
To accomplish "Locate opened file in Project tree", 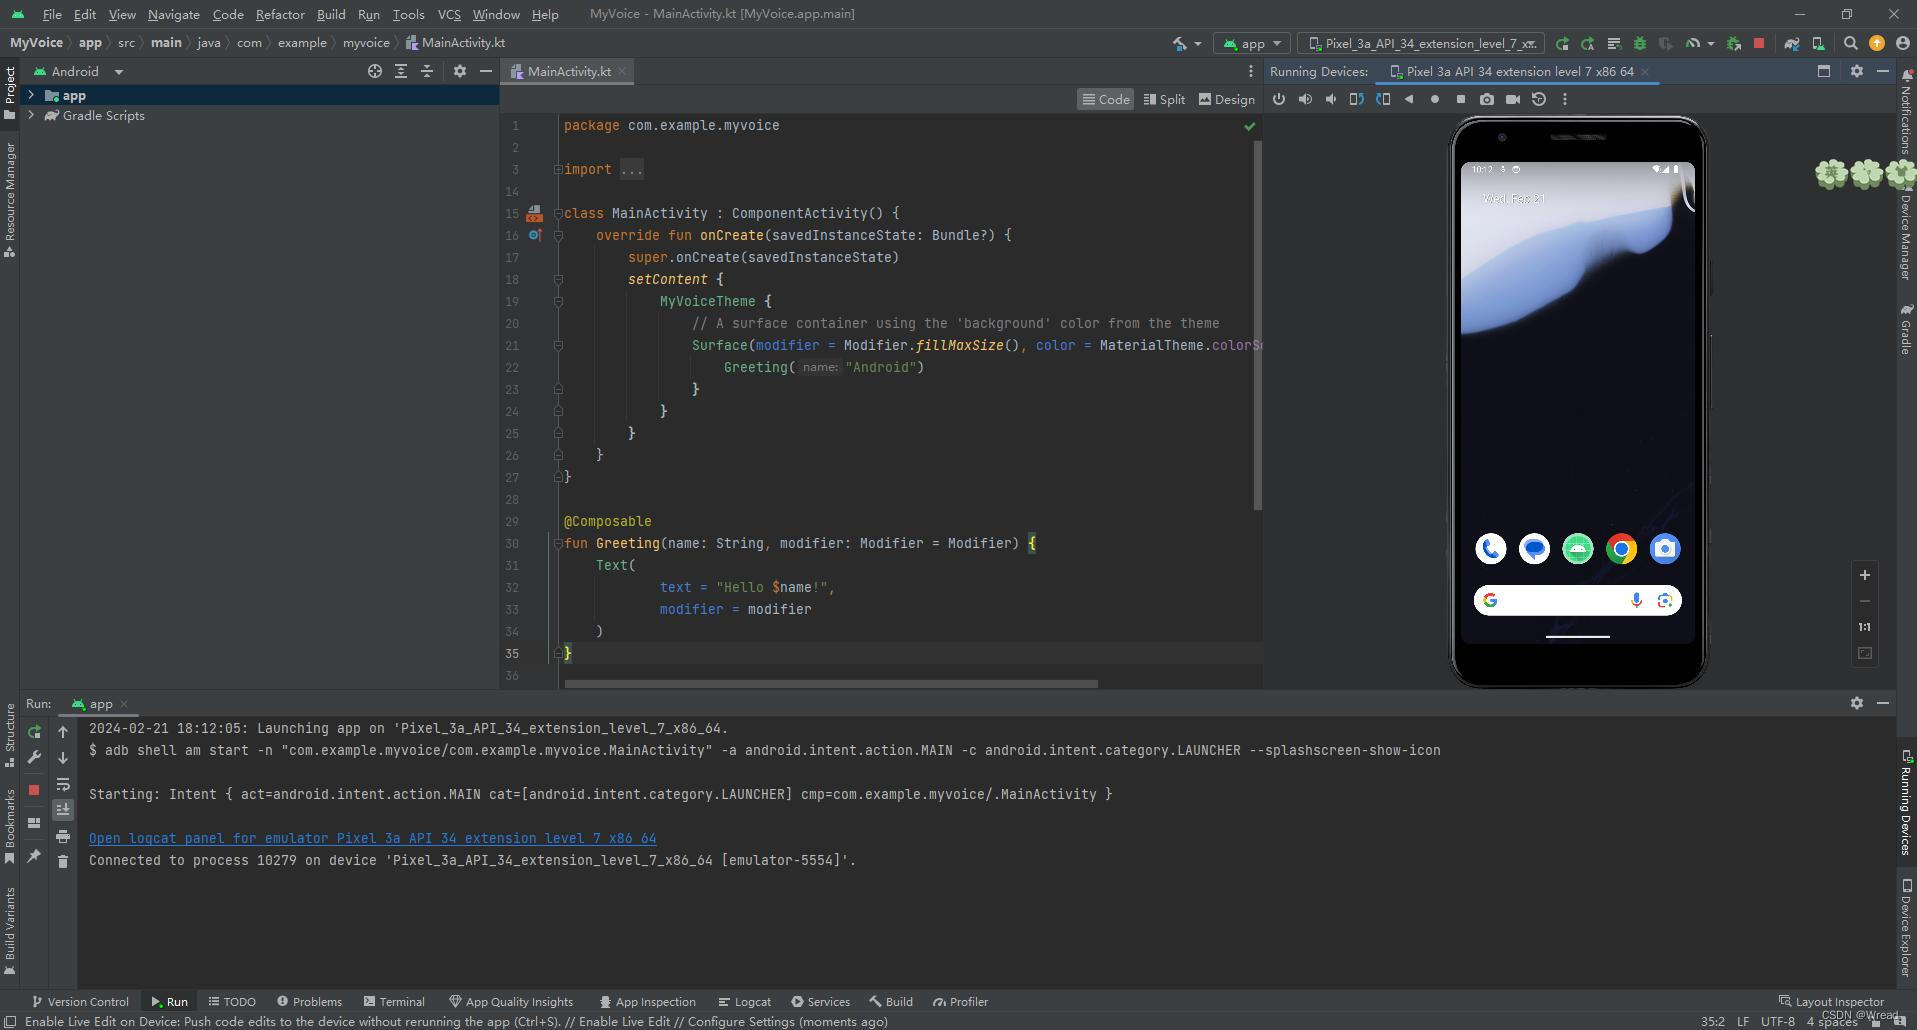I will point(375,71).
